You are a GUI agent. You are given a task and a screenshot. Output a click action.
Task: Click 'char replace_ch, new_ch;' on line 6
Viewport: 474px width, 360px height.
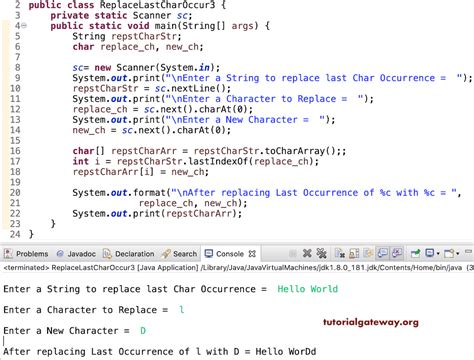click(138, 47)
